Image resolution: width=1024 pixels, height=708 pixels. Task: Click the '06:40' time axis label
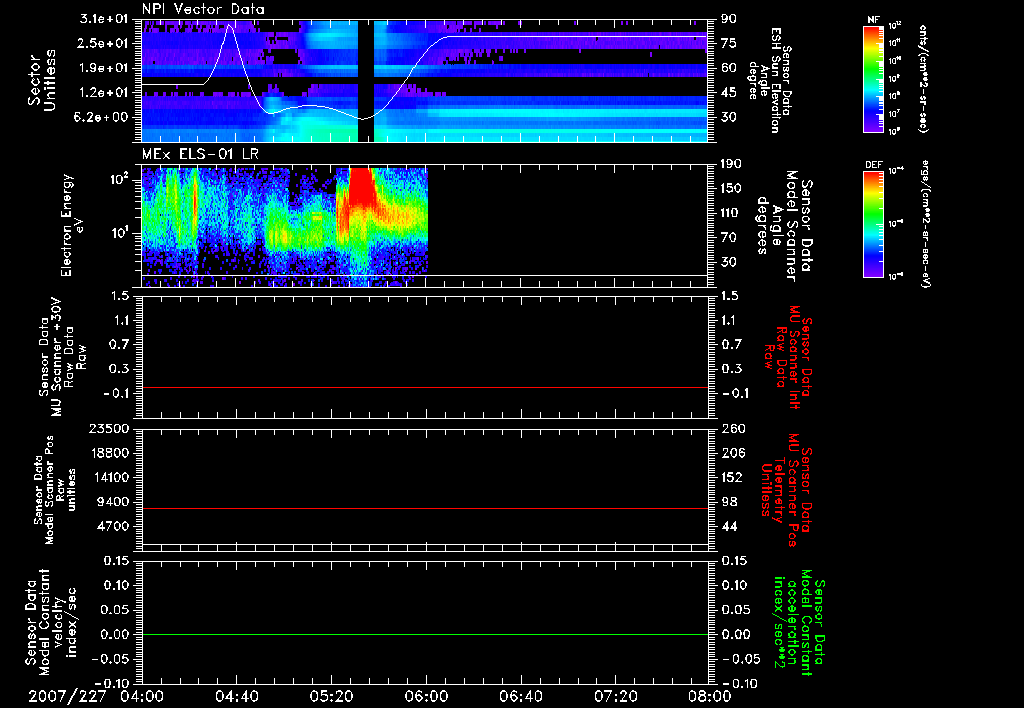click(520, 696)
